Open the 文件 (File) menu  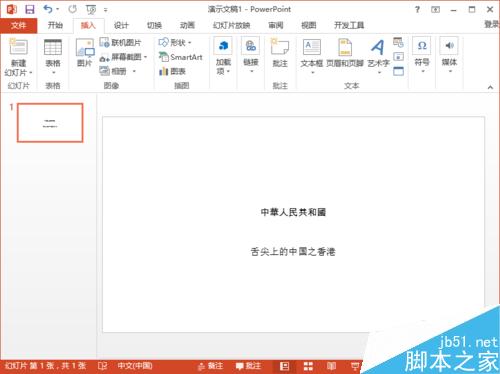pos(18,25)
